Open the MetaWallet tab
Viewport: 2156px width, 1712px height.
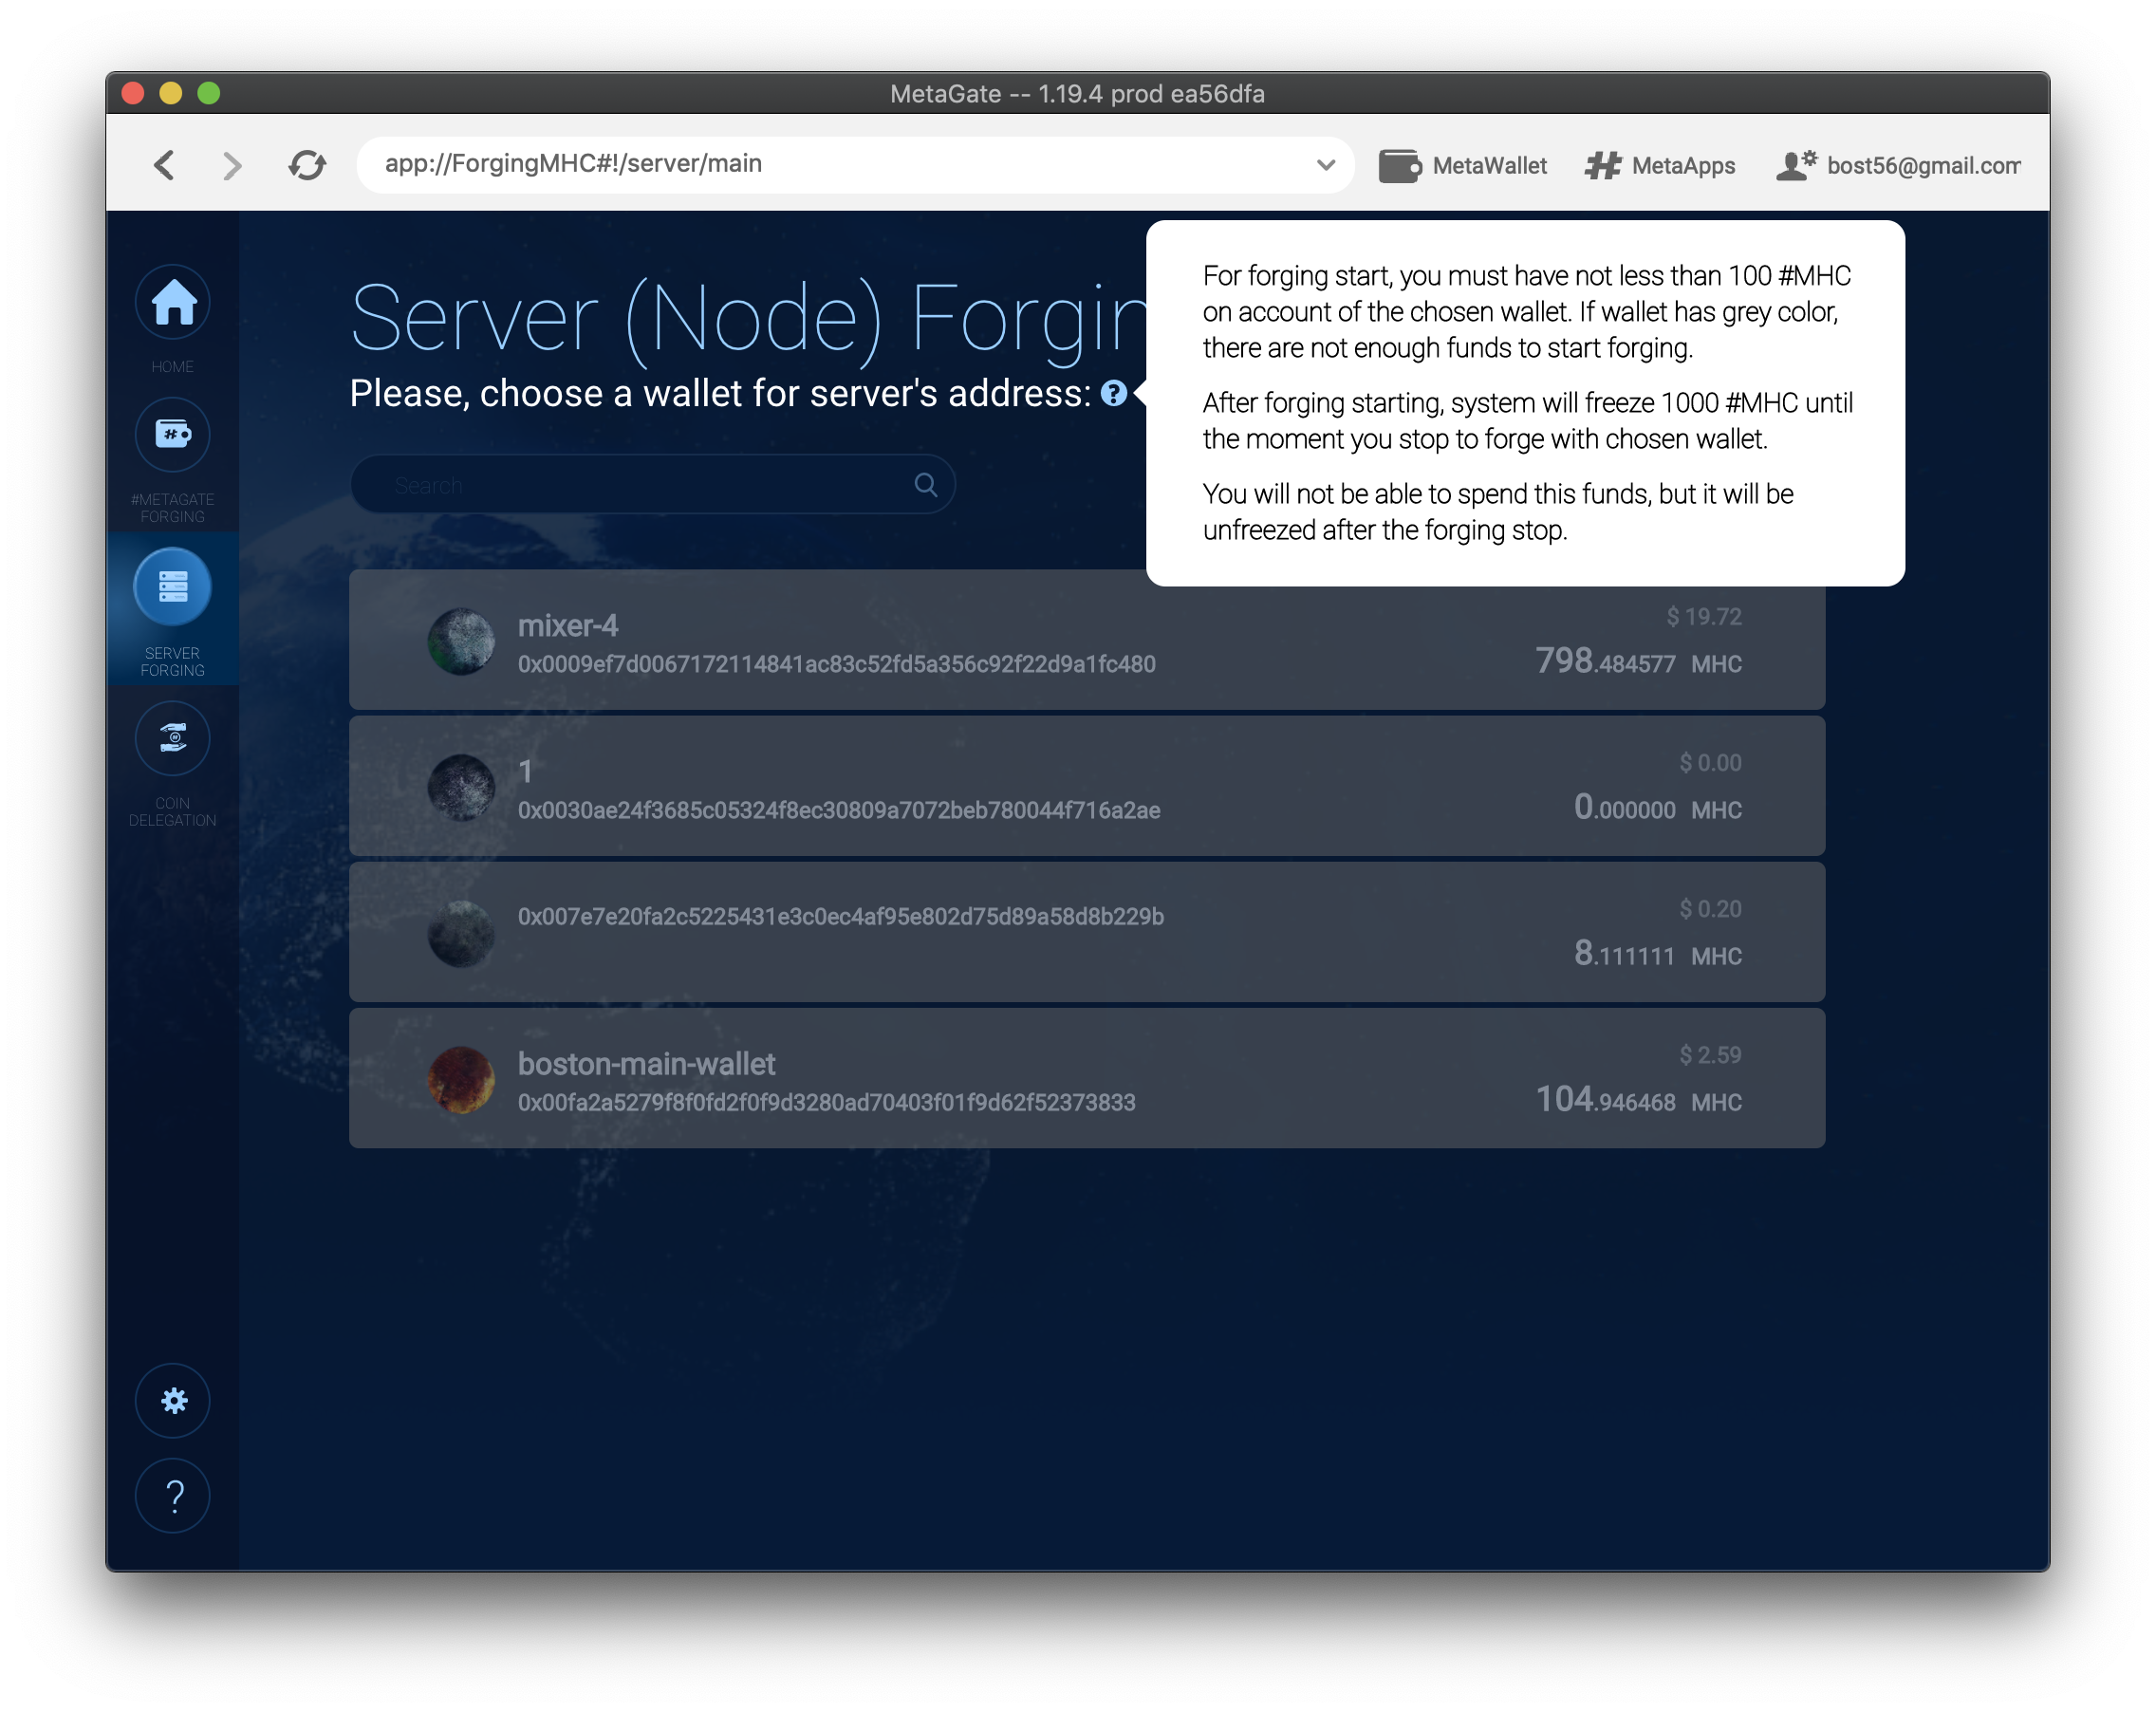pos(1462,166)
